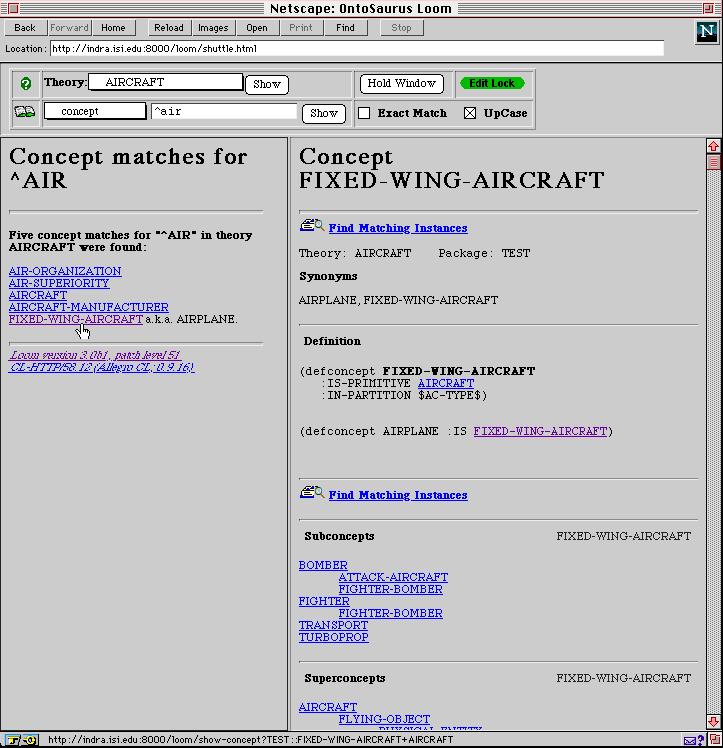Open the AIR-ORGANIZATION link
Viewport: 723px width, 748px height.
point(65,271)
